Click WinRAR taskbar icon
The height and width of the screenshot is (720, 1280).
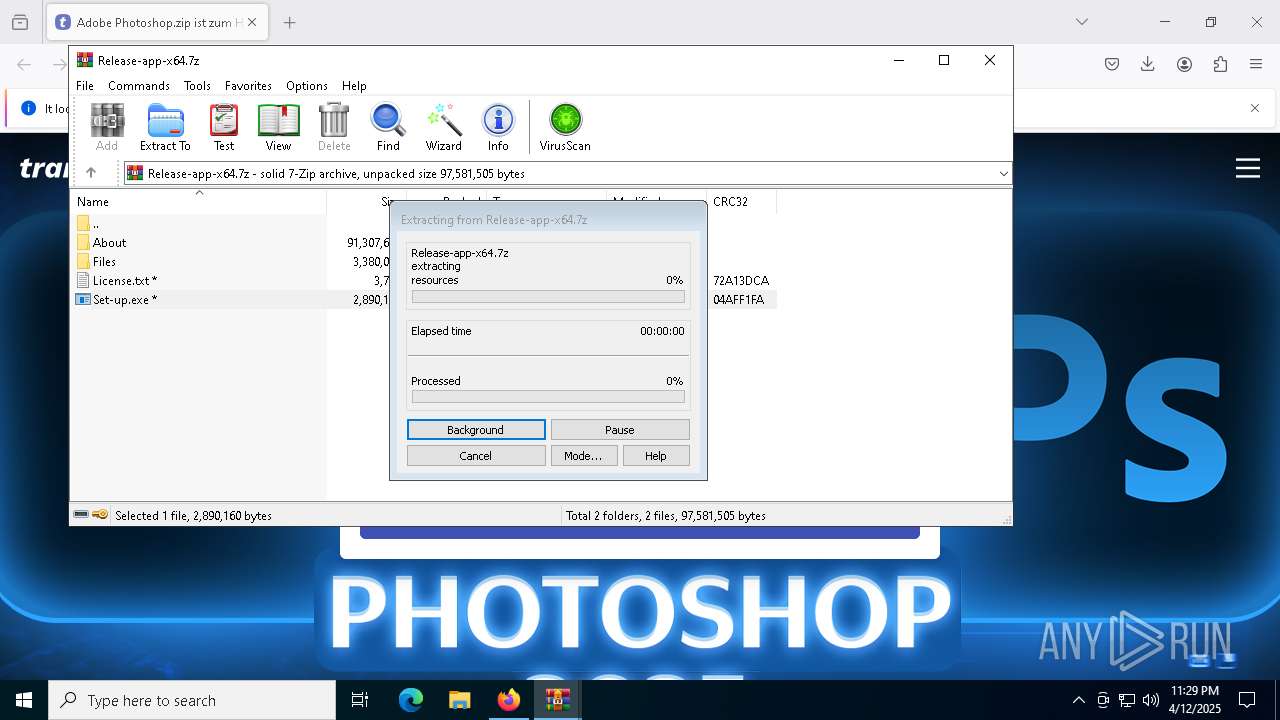click(x=557, y=700)
